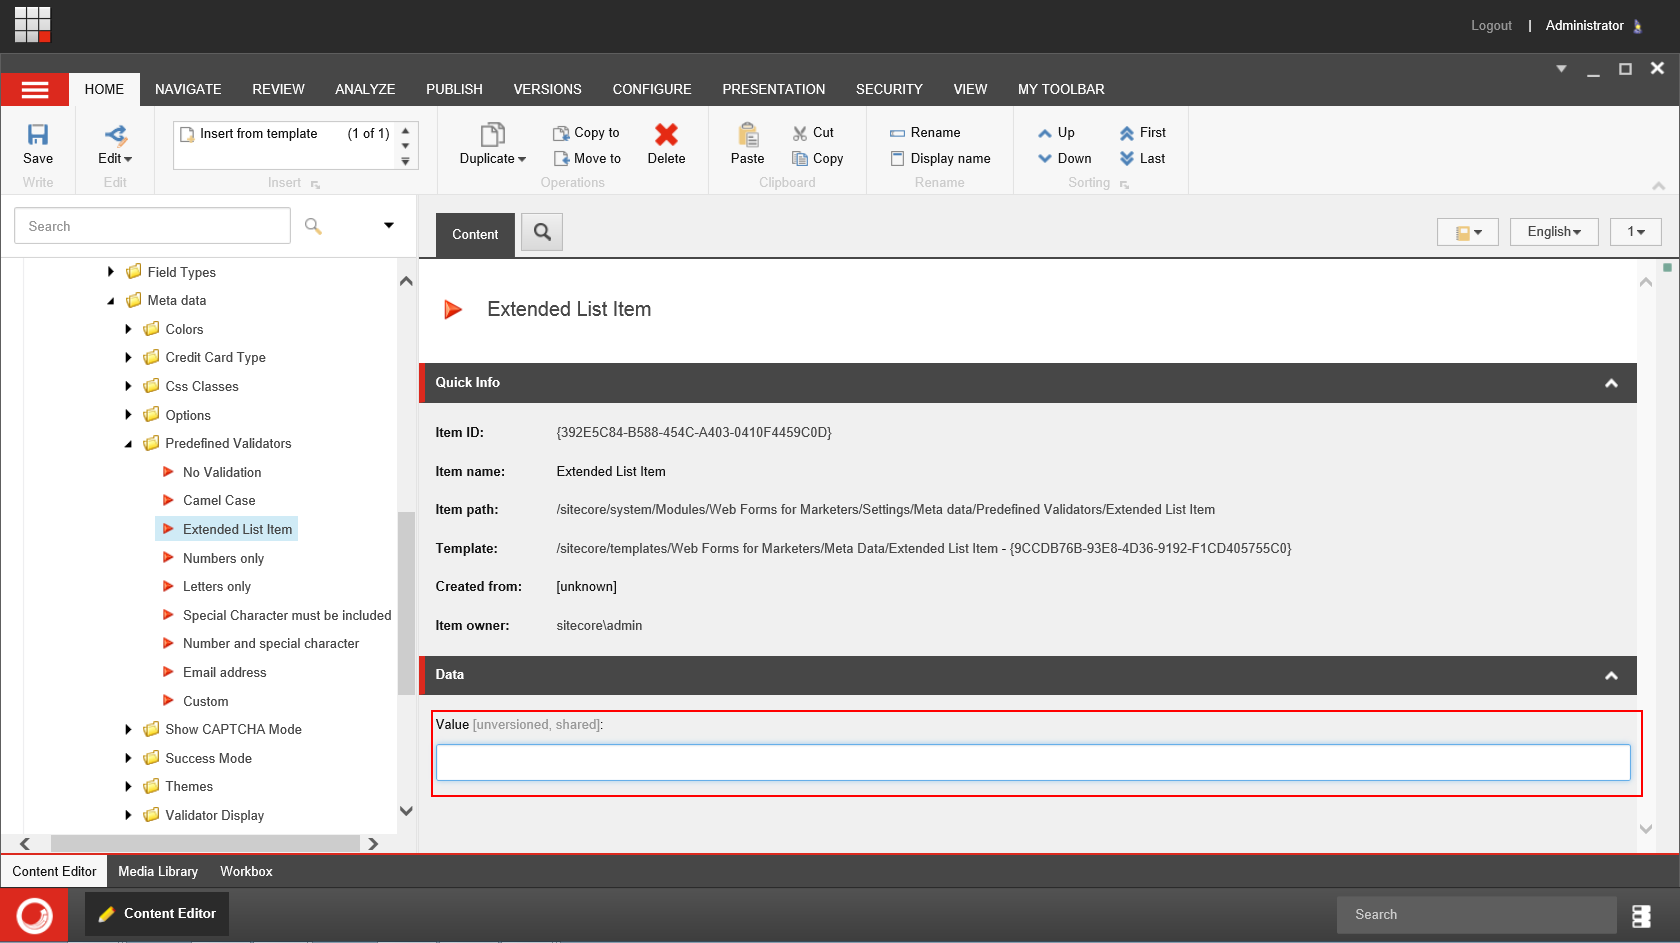Viewport: 1680px width, 943px height.
Task: Click into the Value input field
Action: point(1032,763)
